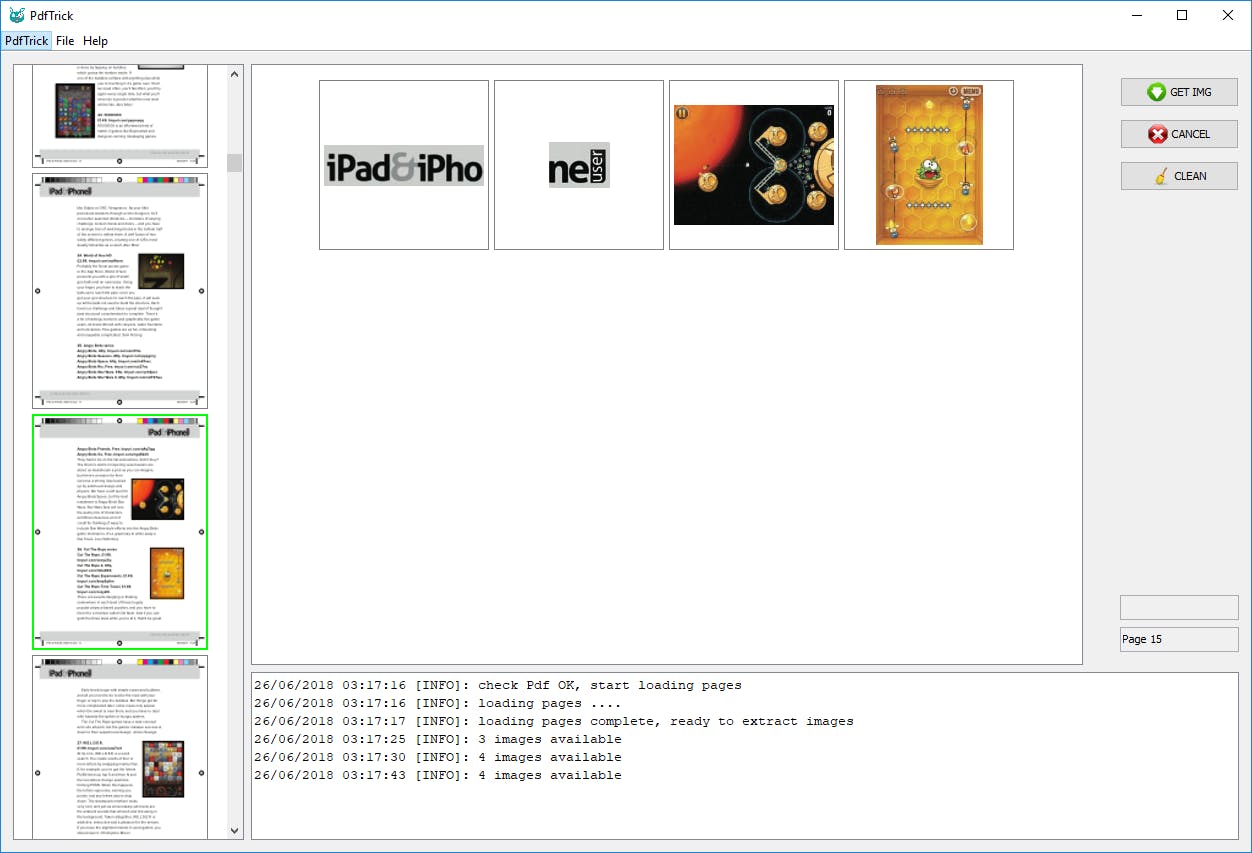Viewport: 1252px width, 853px height.
Task: Minimize the PdfTrick window
Action: coord(1136,15)
